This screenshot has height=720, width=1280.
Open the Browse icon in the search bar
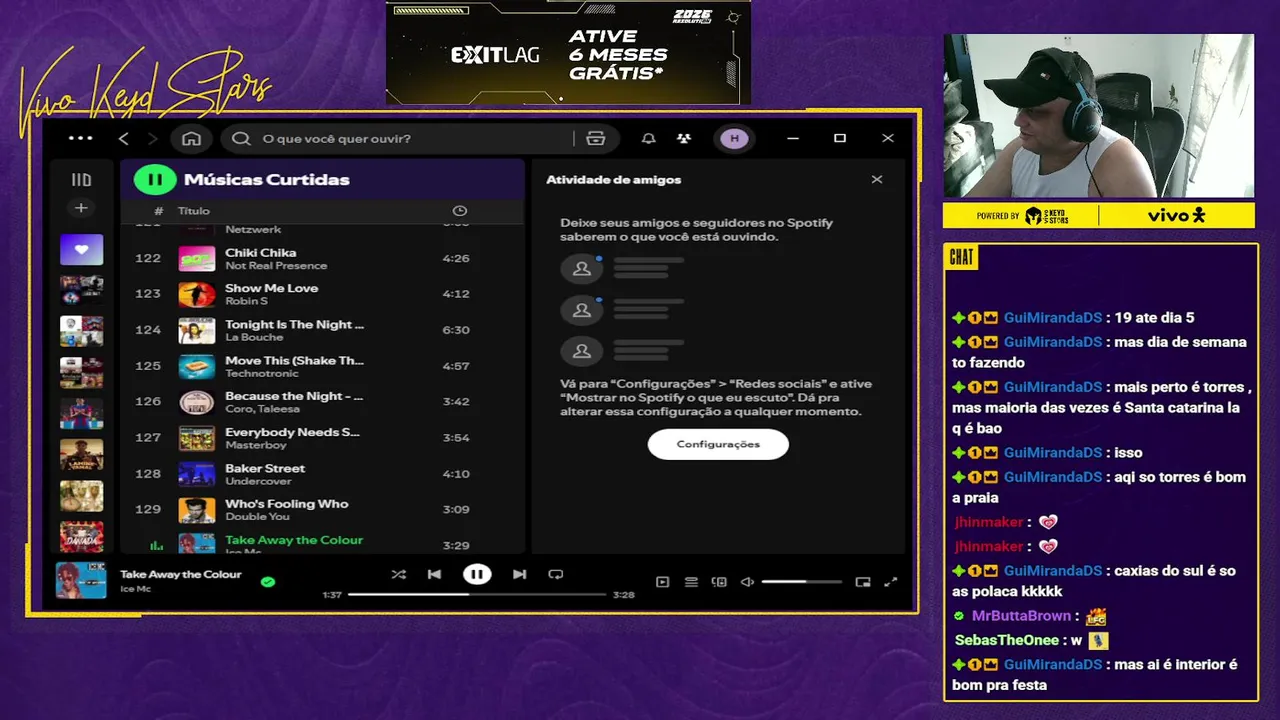[596, 138]
